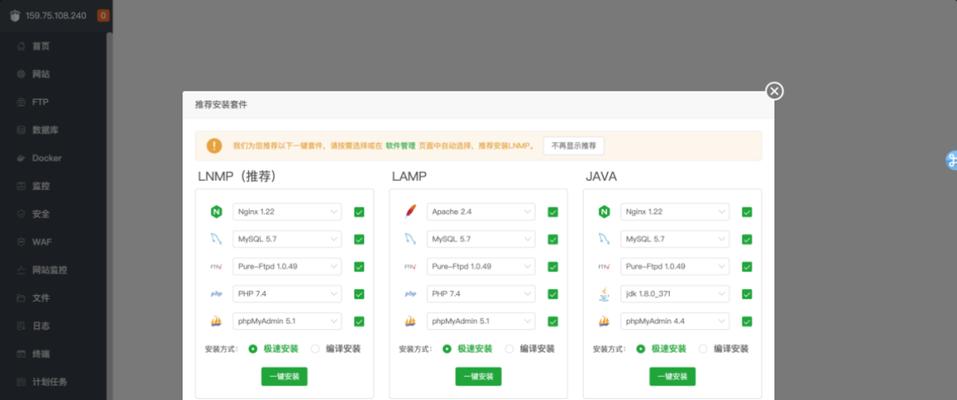Click the 终端 terminal sidebar icon
The height and width of the screenshot is (400, 957).
click(x=21, y=354)
